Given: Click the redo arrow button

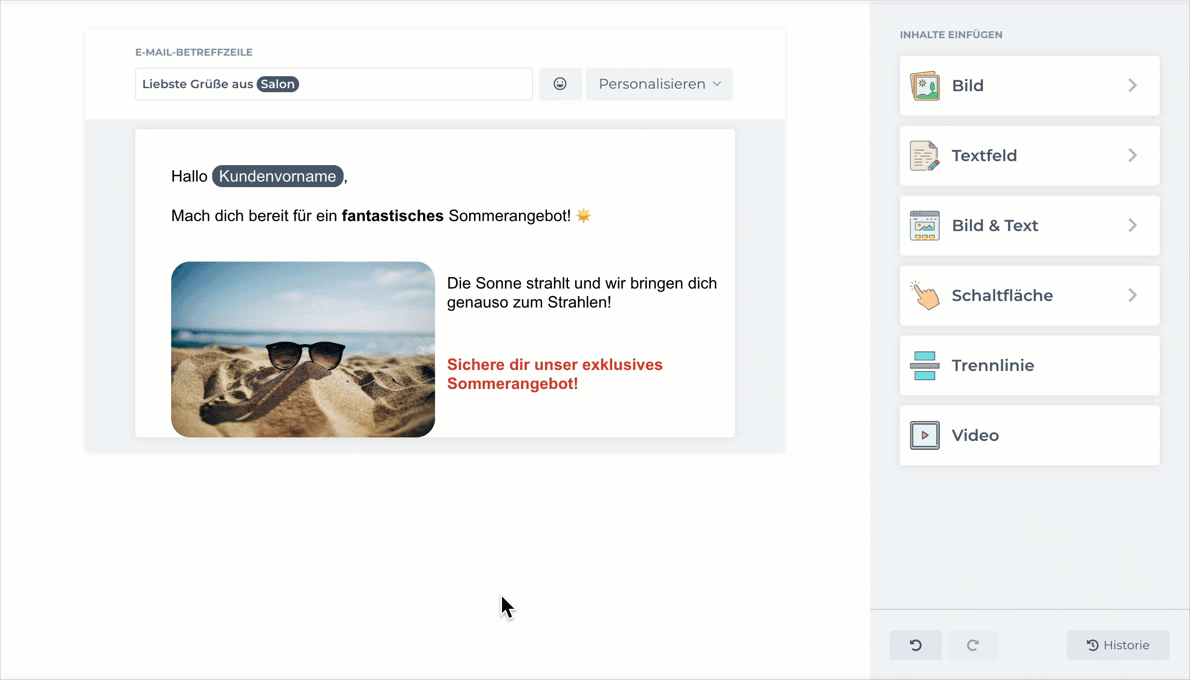Looking at the screenshot, I should click(x=972, y=645).
